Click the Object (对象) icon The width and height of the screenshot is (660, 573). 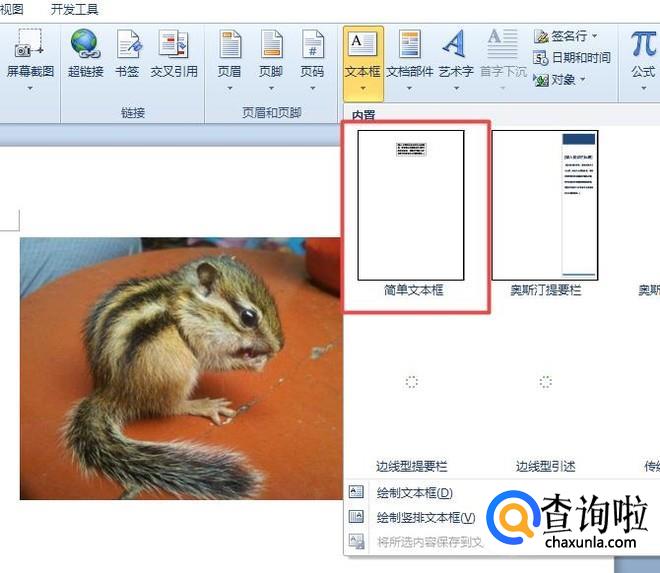point(540,79)
